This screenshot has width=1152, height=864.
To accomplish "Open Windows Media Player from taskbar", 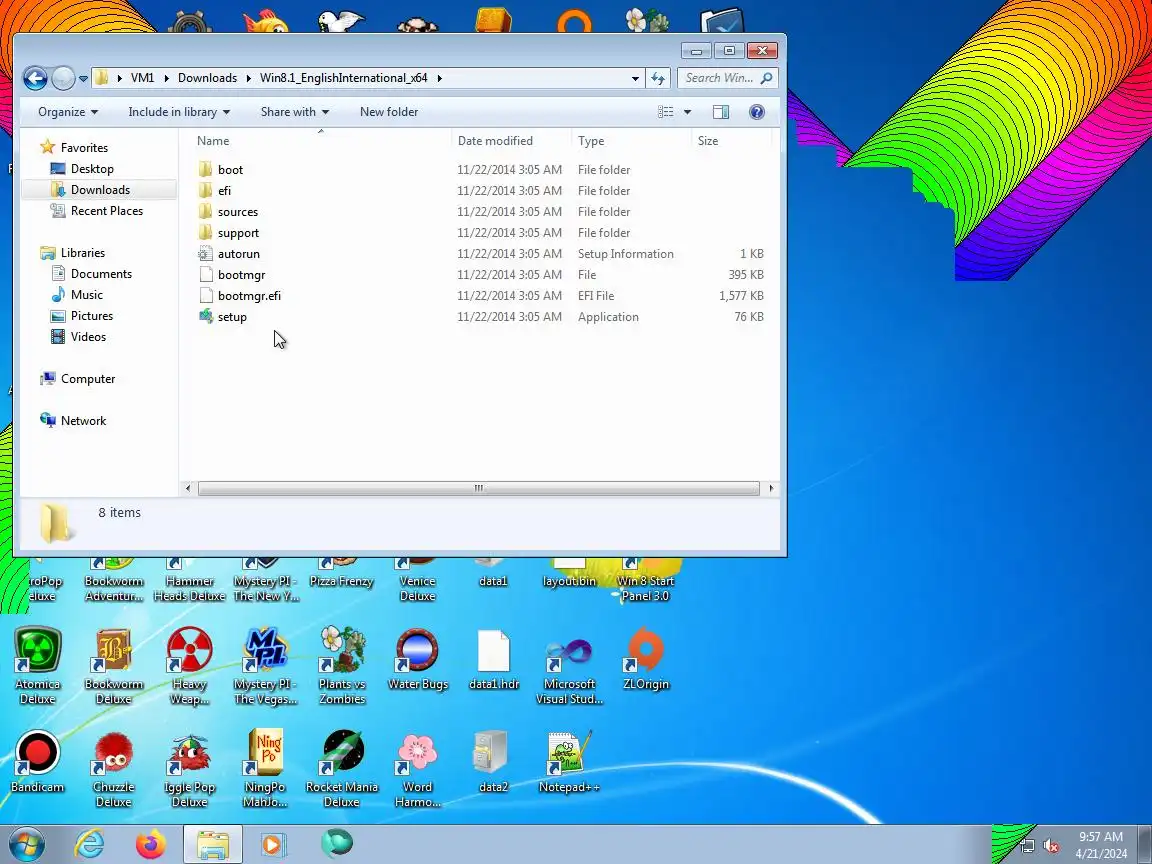I will click(272, 844).
